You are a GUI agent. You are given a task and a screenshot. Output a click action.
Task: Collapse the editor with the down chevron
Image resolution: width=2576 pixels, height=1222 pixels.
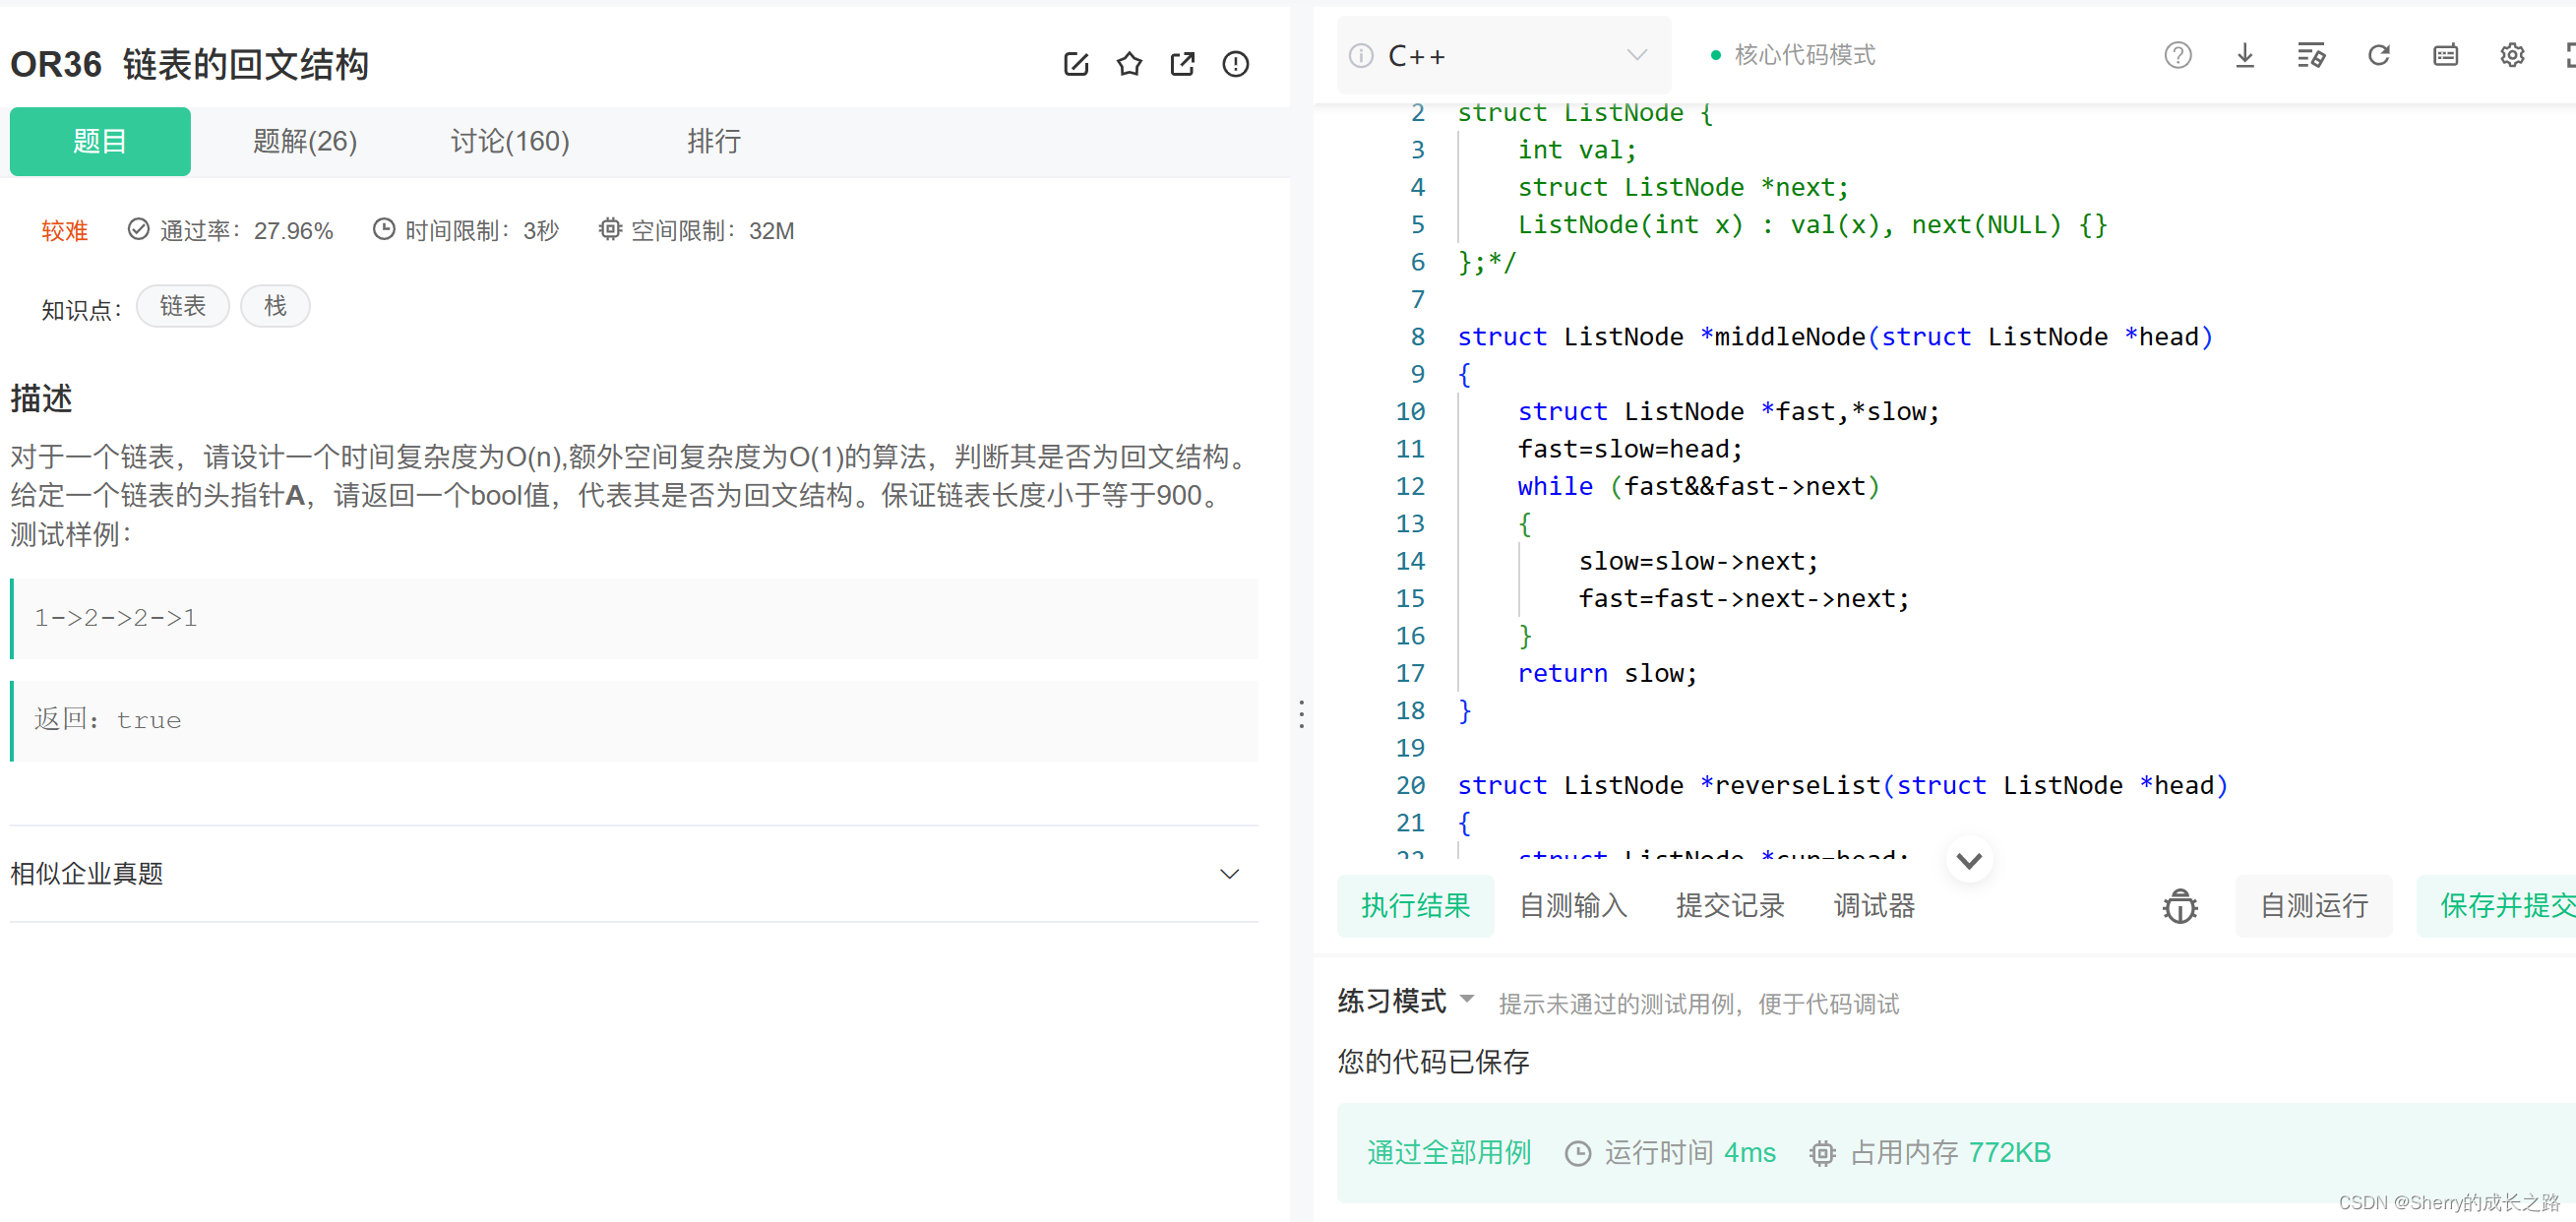1968,861
